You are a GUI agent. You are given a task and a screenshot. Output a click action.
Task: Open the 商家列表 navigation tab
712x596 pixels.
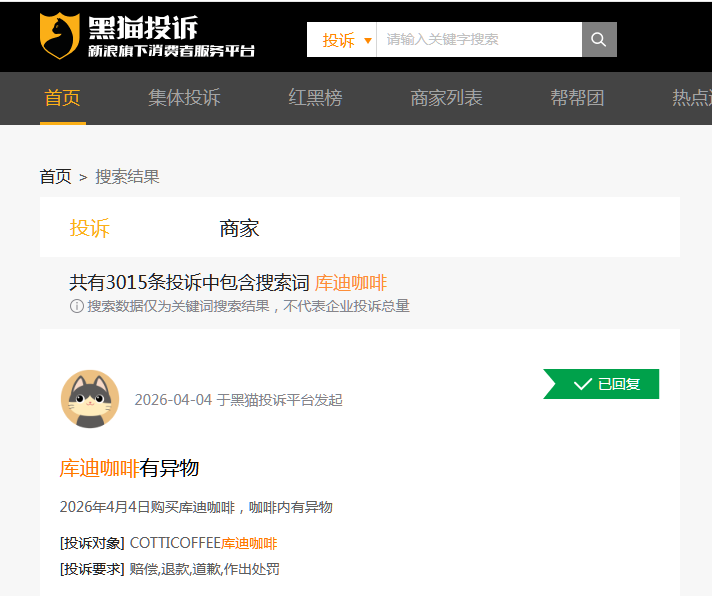(x=446, y=98)
